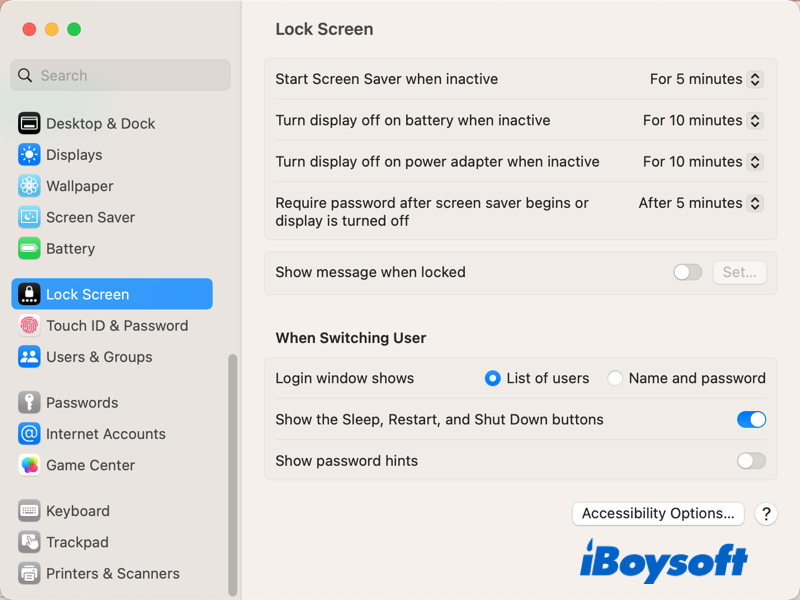Enable the Show message when locked toggle
800x600 pixels.
point(687,272)
